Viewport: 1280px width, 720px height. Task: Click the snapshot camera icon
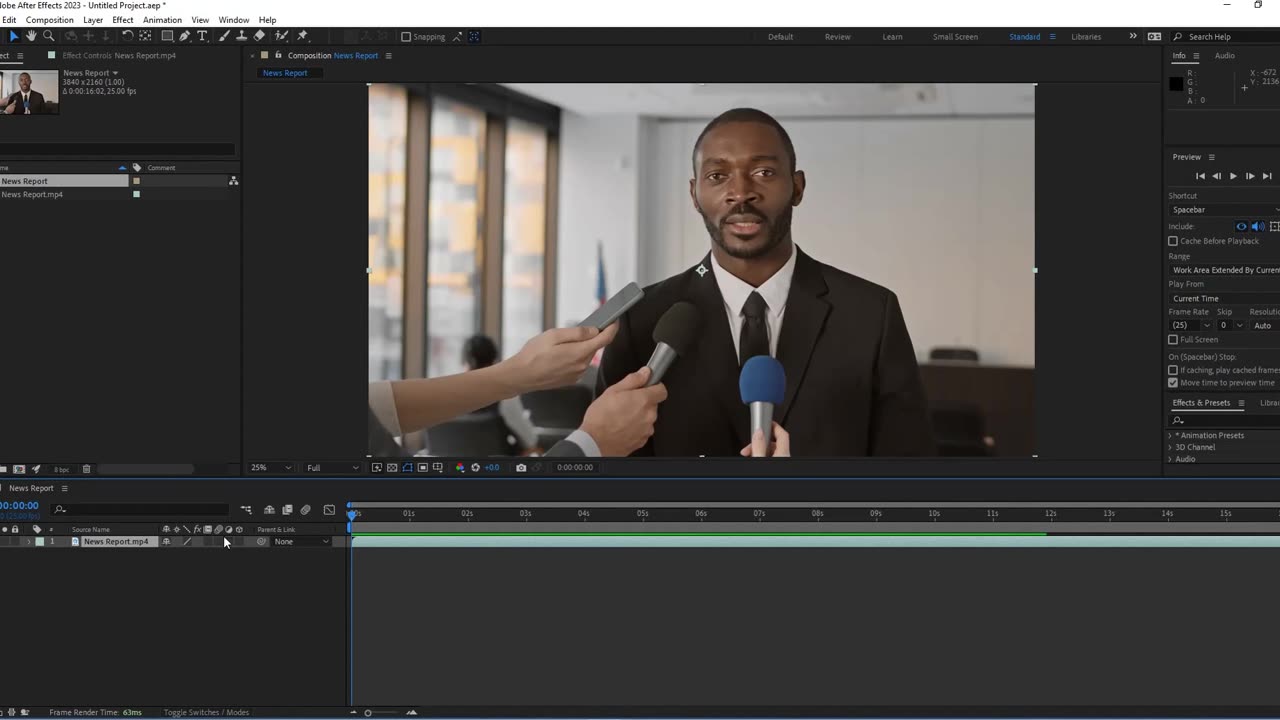[521, 467]
